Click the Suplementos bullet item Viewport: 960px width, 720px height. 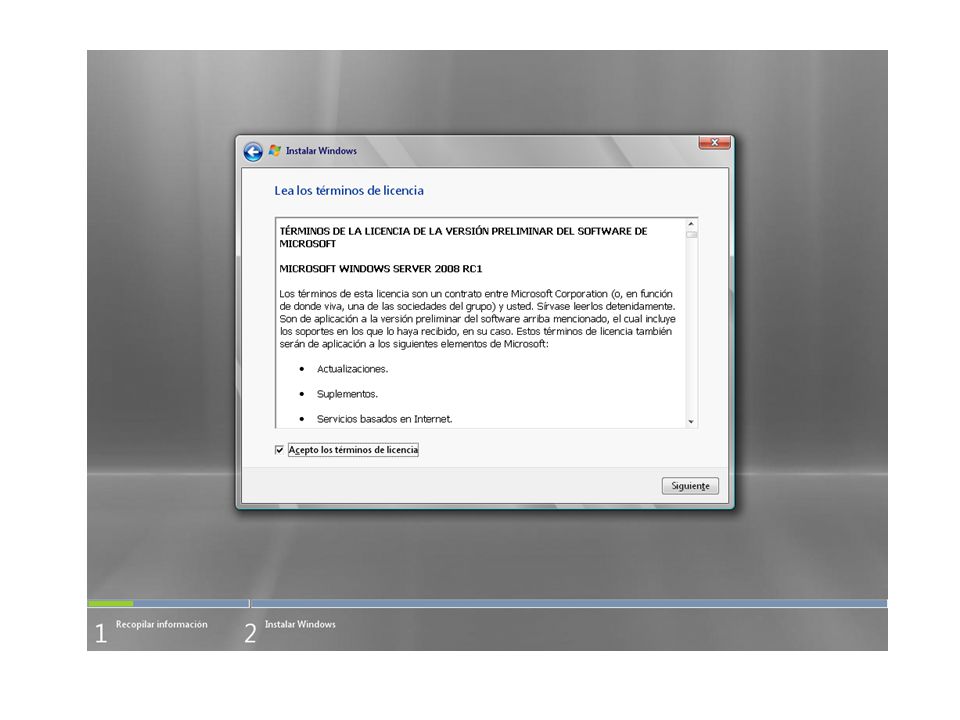tap(347, 394)
